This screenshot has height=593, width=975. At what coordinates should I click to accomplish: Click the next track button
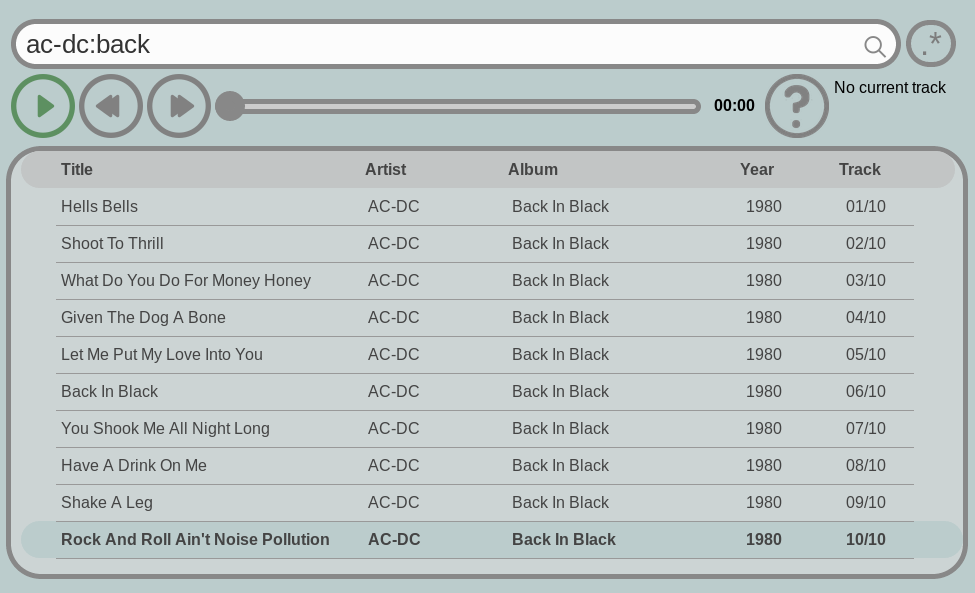click(x=179, y=106)
